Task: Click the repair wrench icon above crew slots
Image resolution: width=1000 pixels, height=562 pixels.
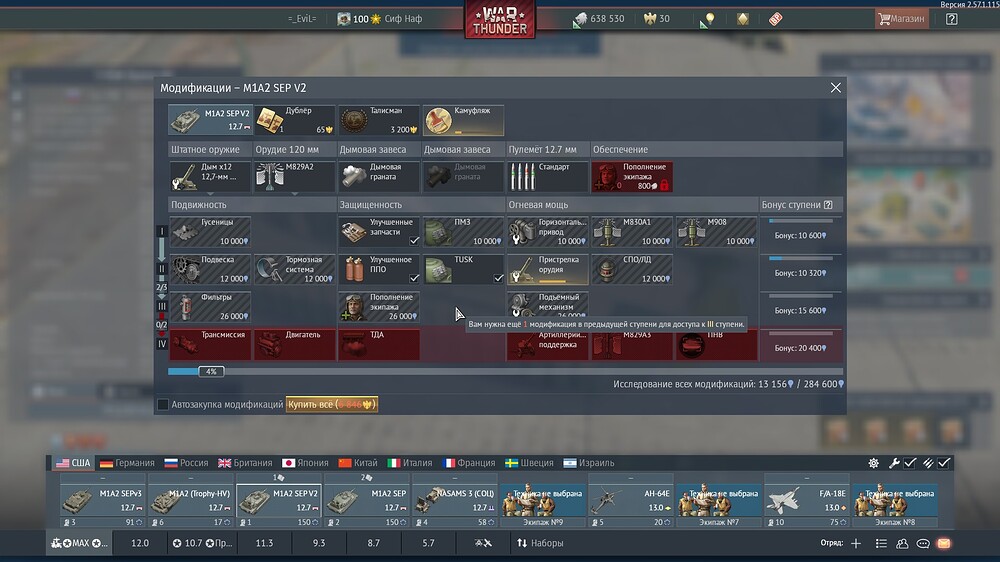Action: tap(894, 463)
